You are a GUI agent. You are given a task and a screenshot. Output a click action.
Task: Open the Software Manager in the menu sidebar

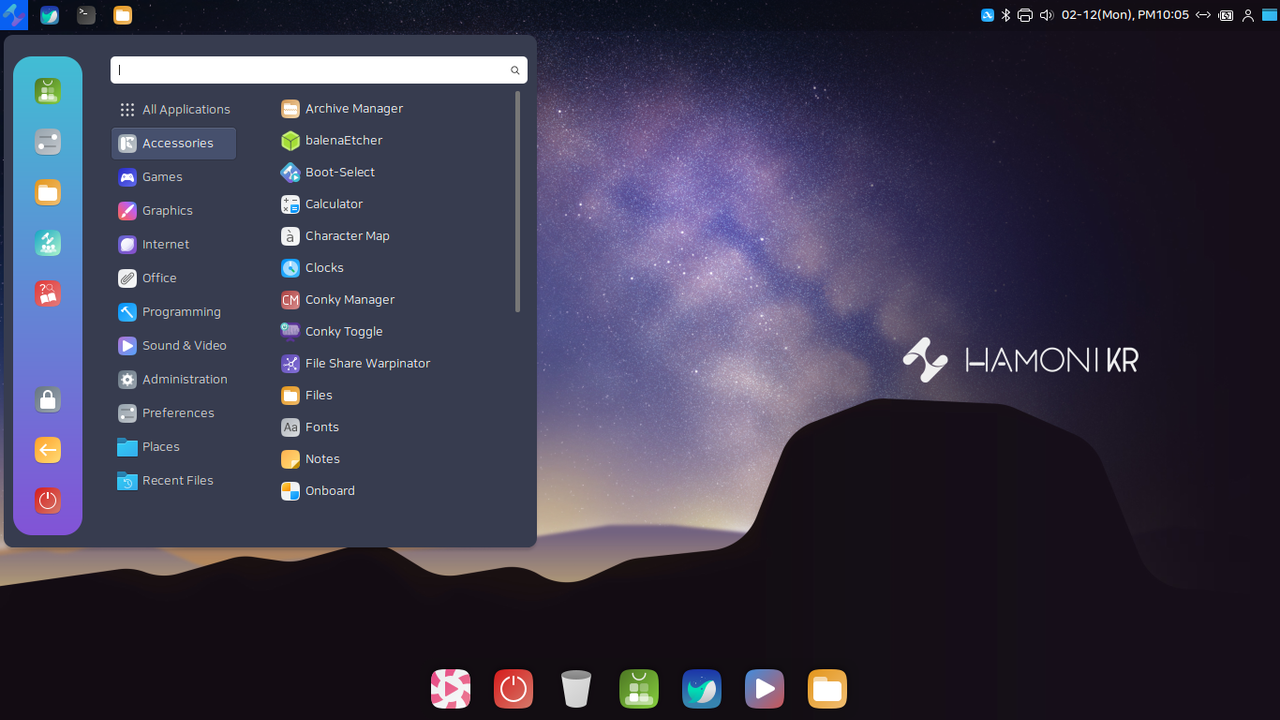click(48, 91)
